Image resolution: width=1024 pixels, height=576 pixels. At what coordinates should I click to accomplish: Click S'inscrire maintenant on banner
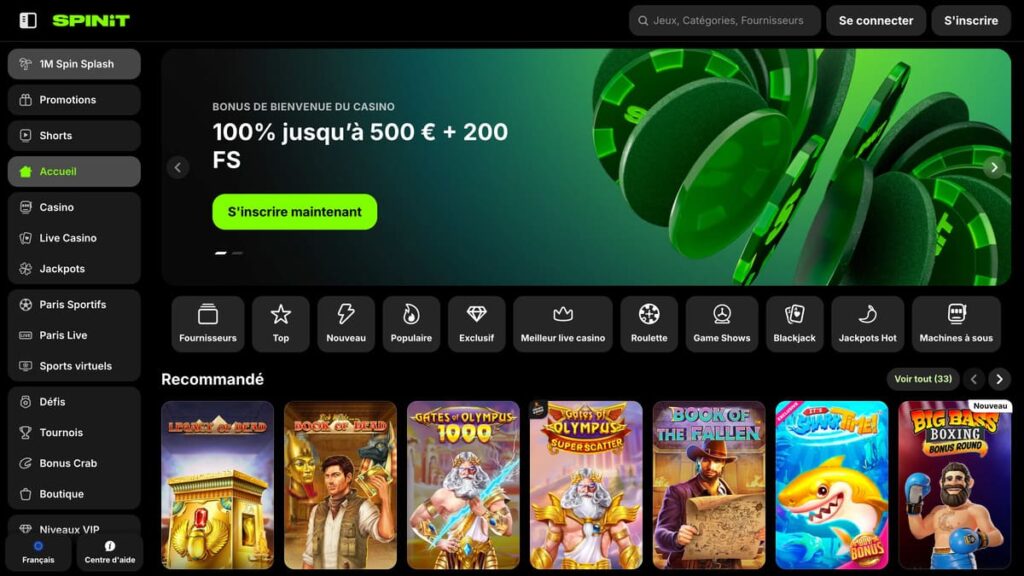tap(295, 212)
